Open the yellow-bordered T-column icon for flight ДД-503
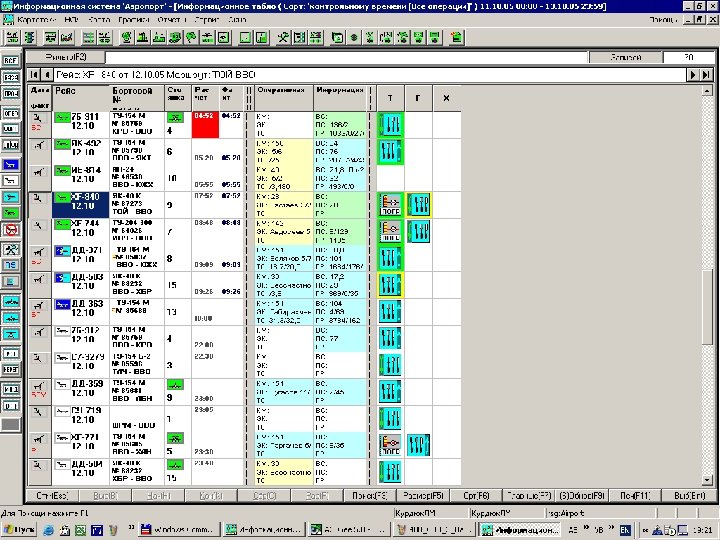Screen dimensions: 720x540 390,285
